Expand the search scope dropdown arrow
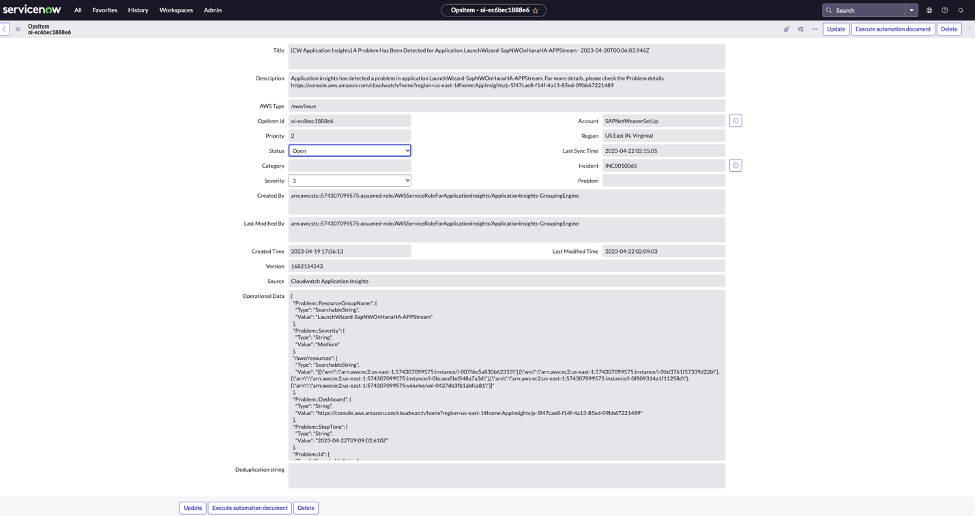The height and width of the screenshot is (516, 977). click(x=912, y=11)
